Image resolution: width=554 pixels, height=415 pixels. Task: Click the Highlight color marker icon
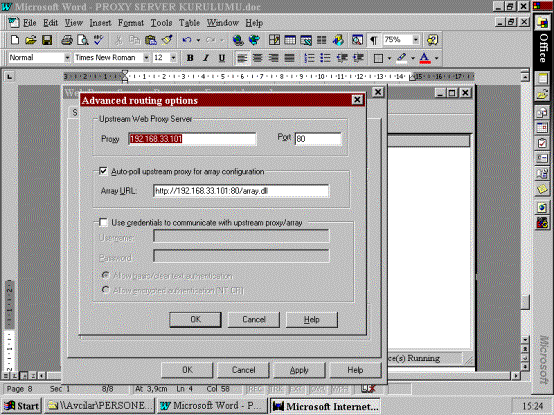pos(402,58)
